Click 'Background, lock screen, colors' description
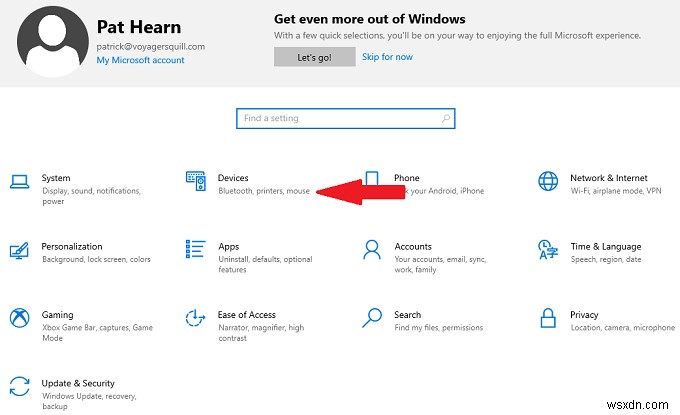The height and width of the screenshot is (415, 680). (96, 259)
